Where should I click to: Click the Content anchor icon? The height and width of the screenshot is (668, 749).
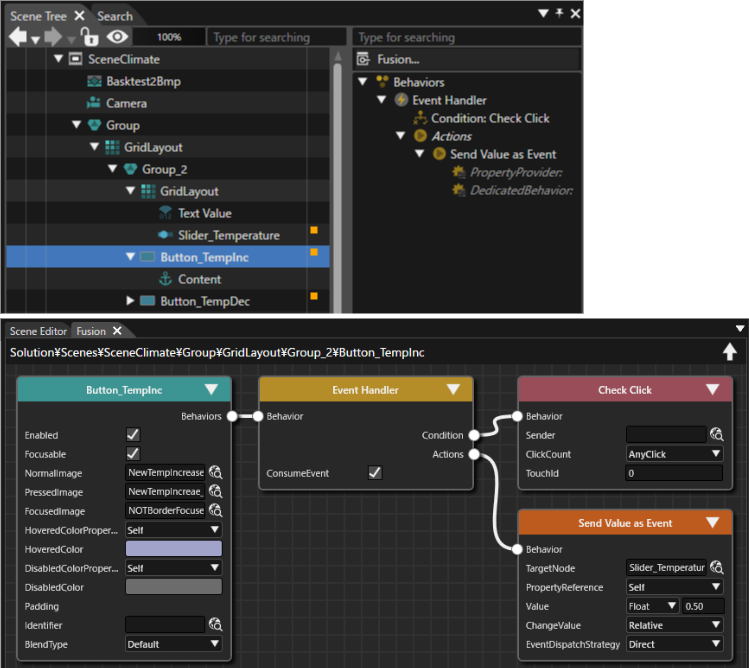165,279
